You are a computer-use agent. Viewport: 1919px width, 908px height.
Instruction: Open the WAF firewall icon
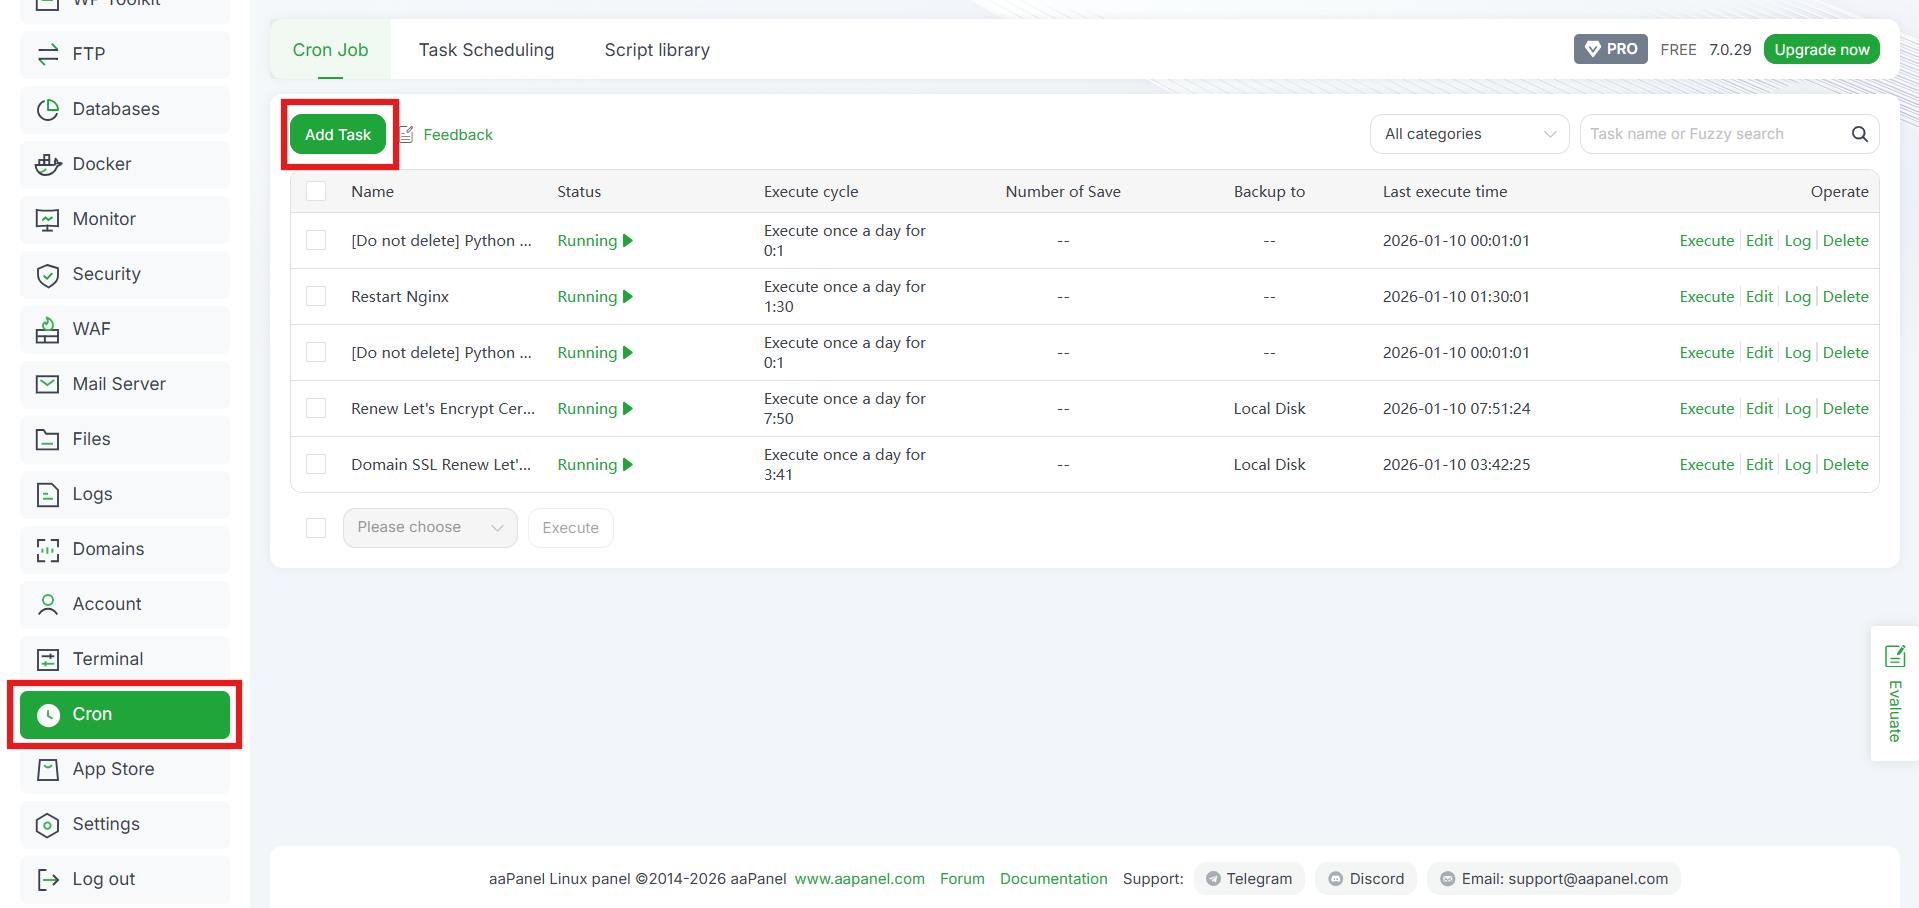48,329
